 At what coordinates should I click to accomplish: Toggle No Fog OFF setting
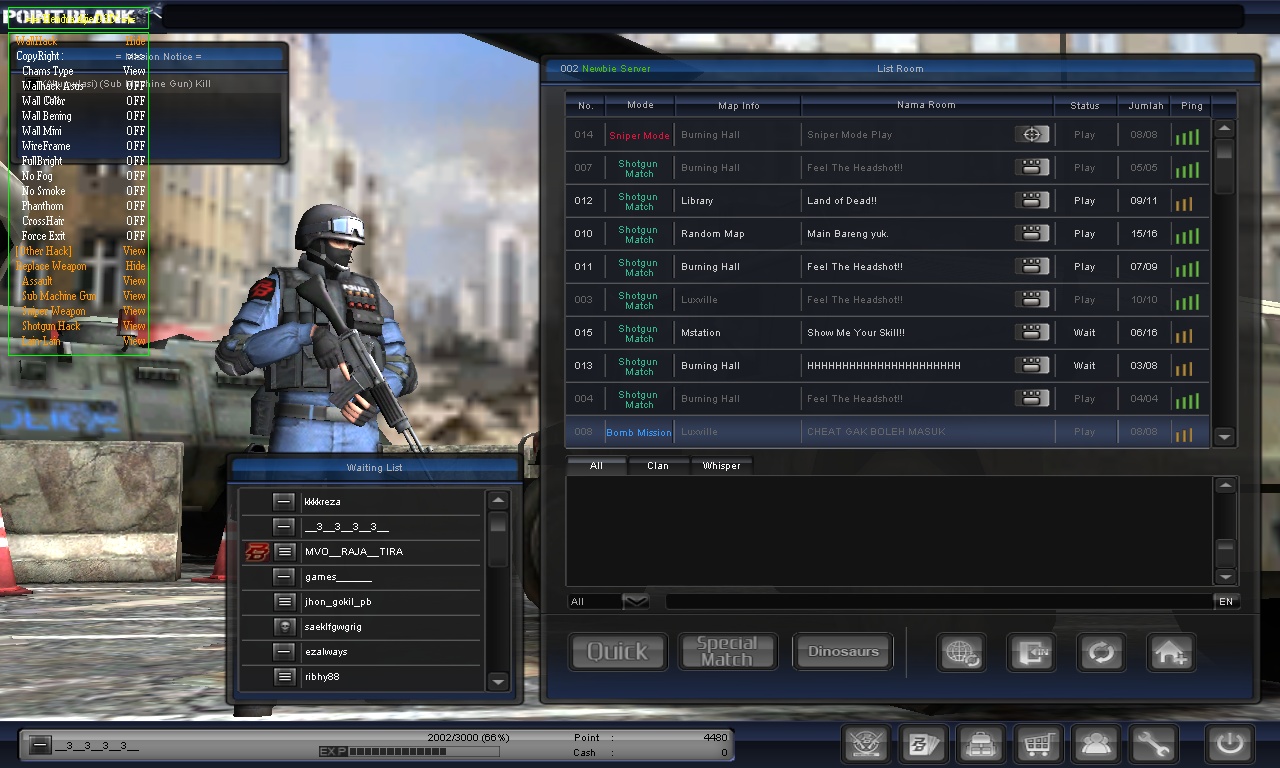tap(135, 176)
